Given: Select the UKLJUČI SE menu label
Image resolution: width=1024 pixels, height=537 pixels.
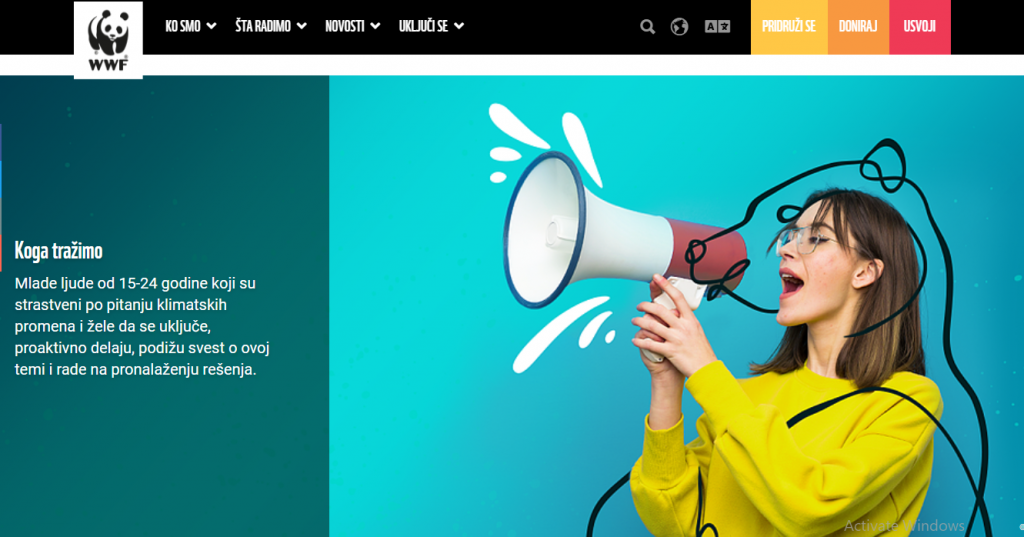Looking at the screenshot, I should [423, 26].
